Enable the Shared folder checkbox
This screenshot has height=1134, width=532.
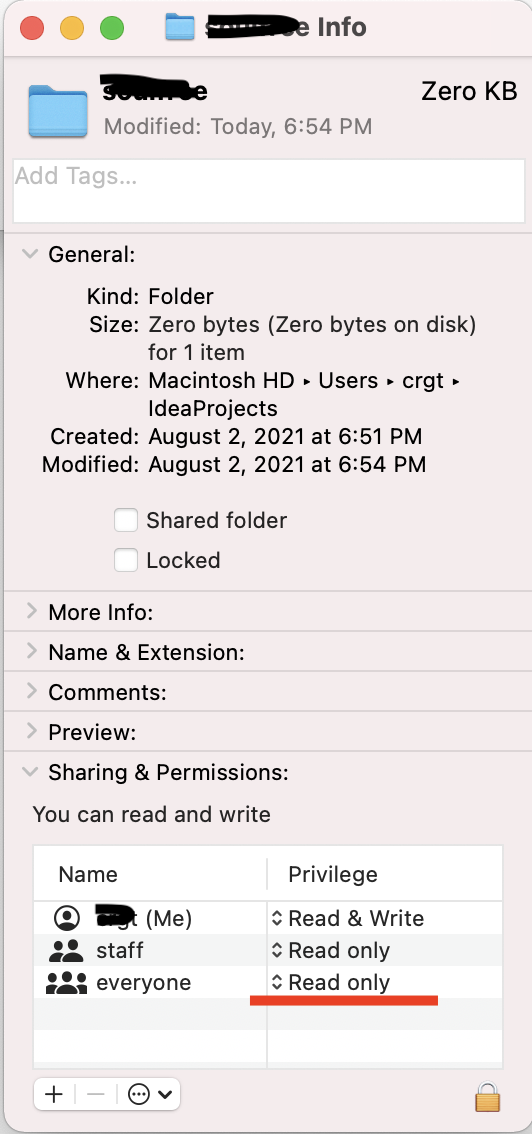pyautogui.click(x=126, y=520)
